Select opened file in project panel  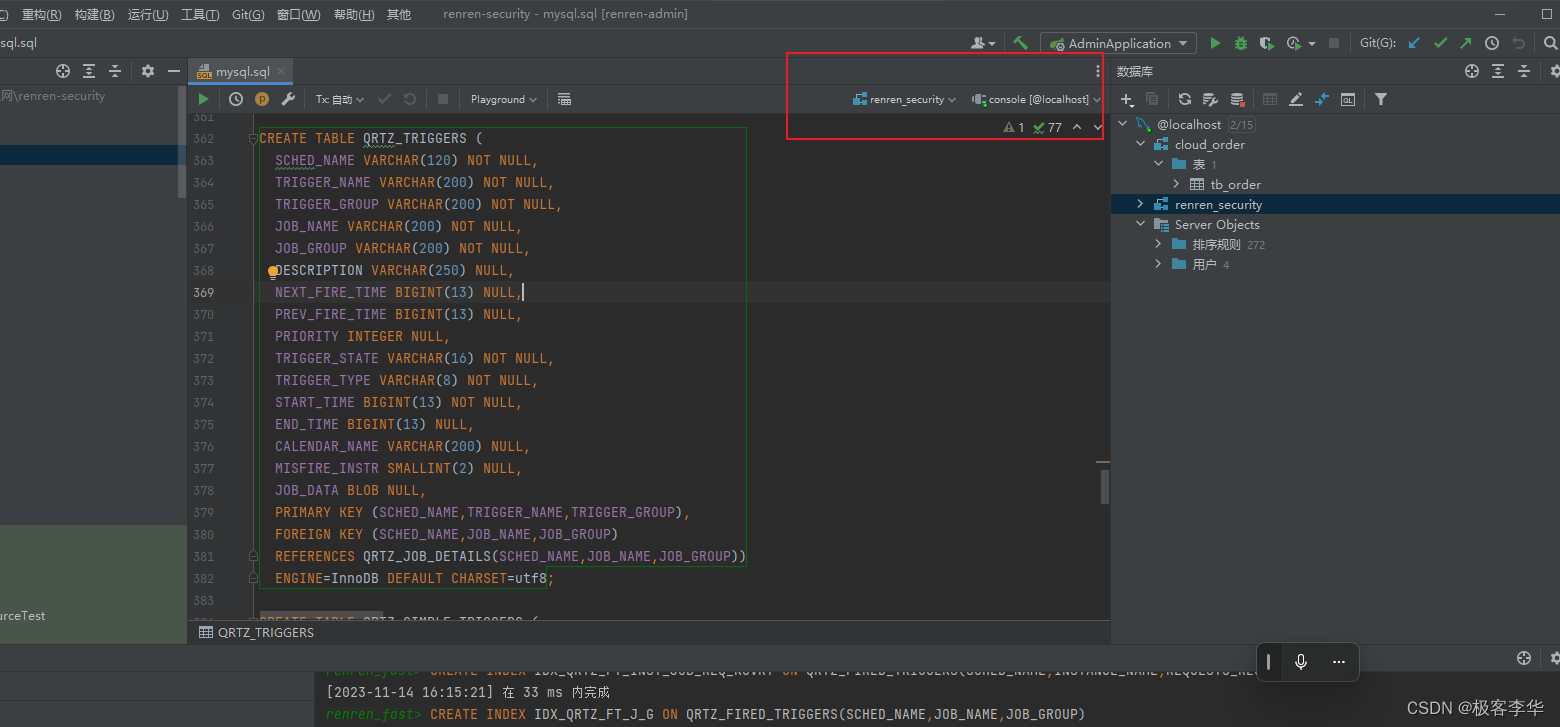63,71
